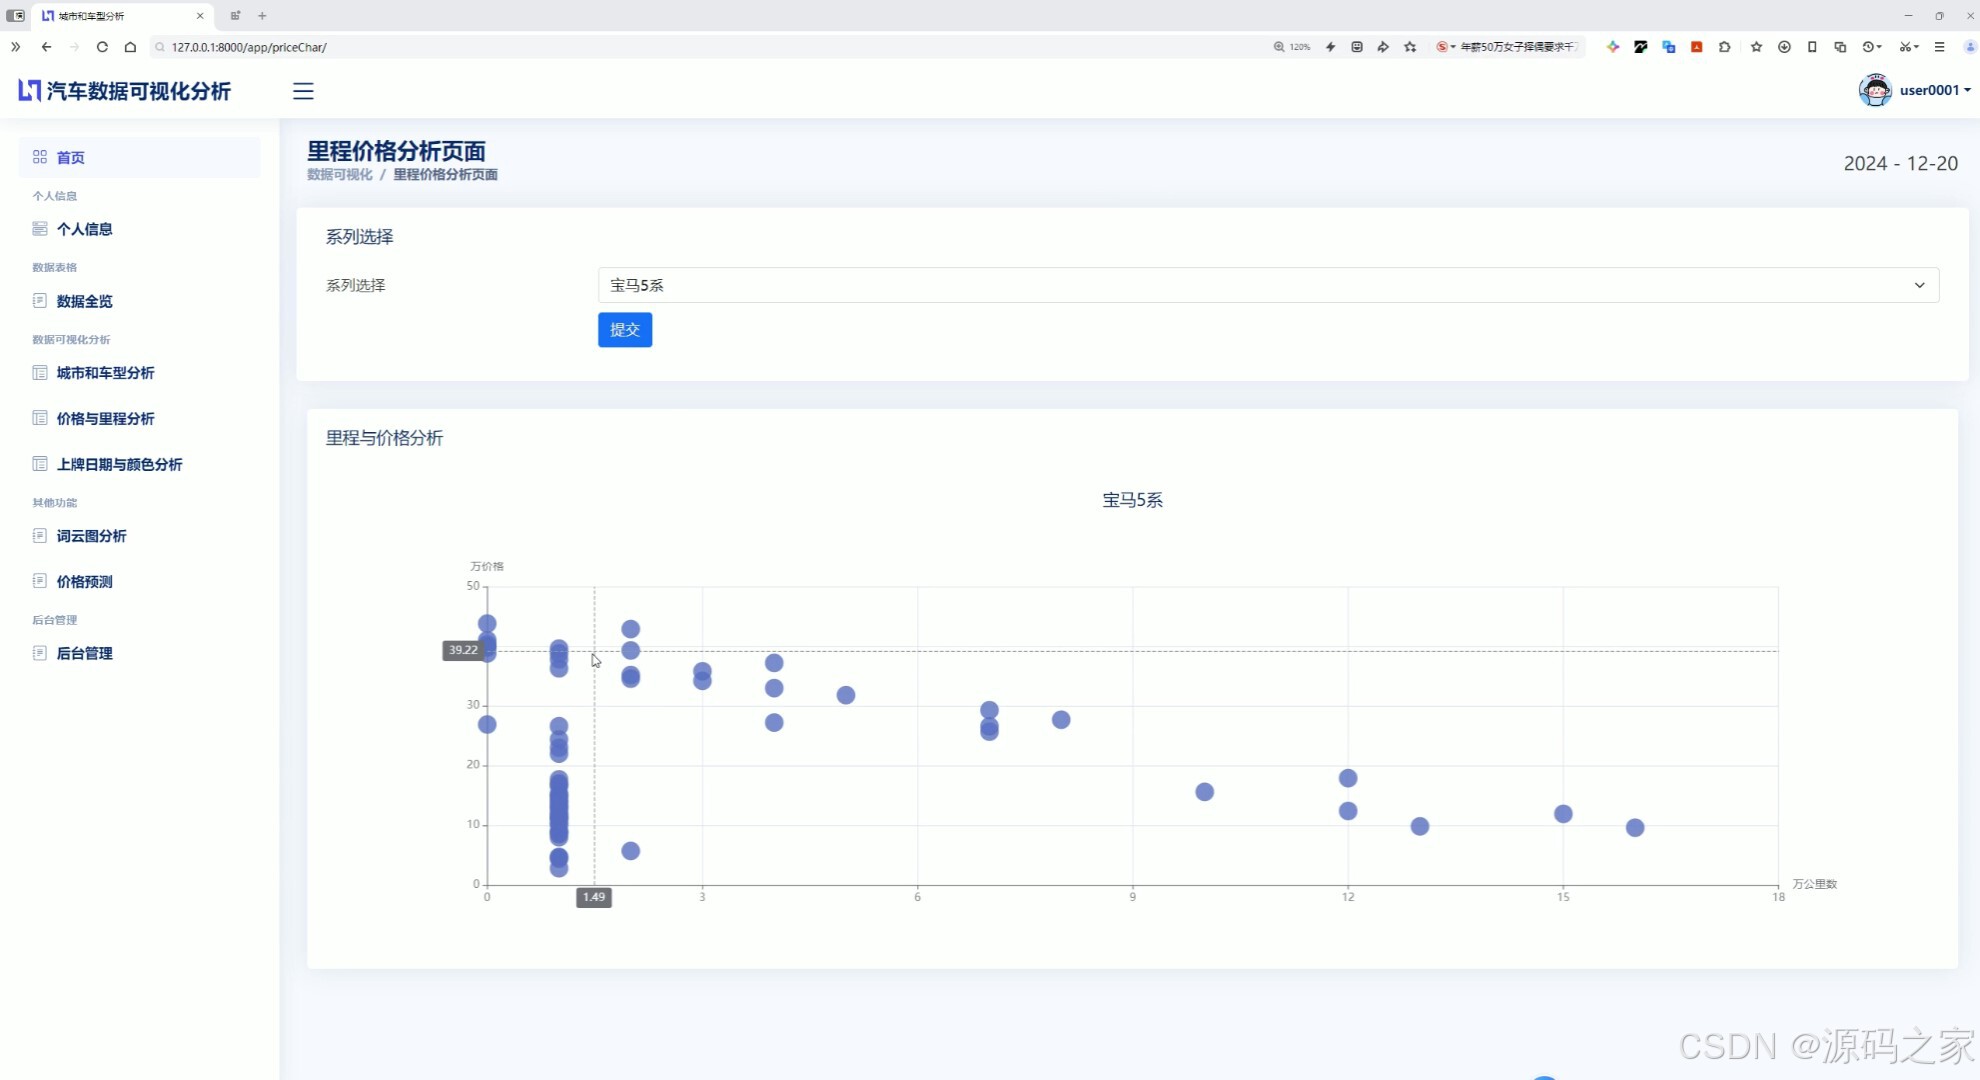Open 城市和车型分析 in the sidebar

[105, 373]
